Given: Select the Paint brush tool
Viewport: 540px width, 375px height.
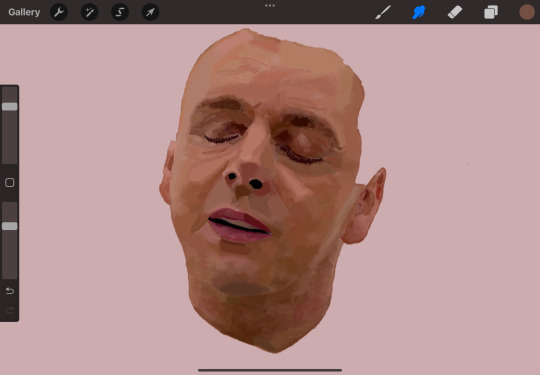Looking at the screenshot, I should 383,12.
